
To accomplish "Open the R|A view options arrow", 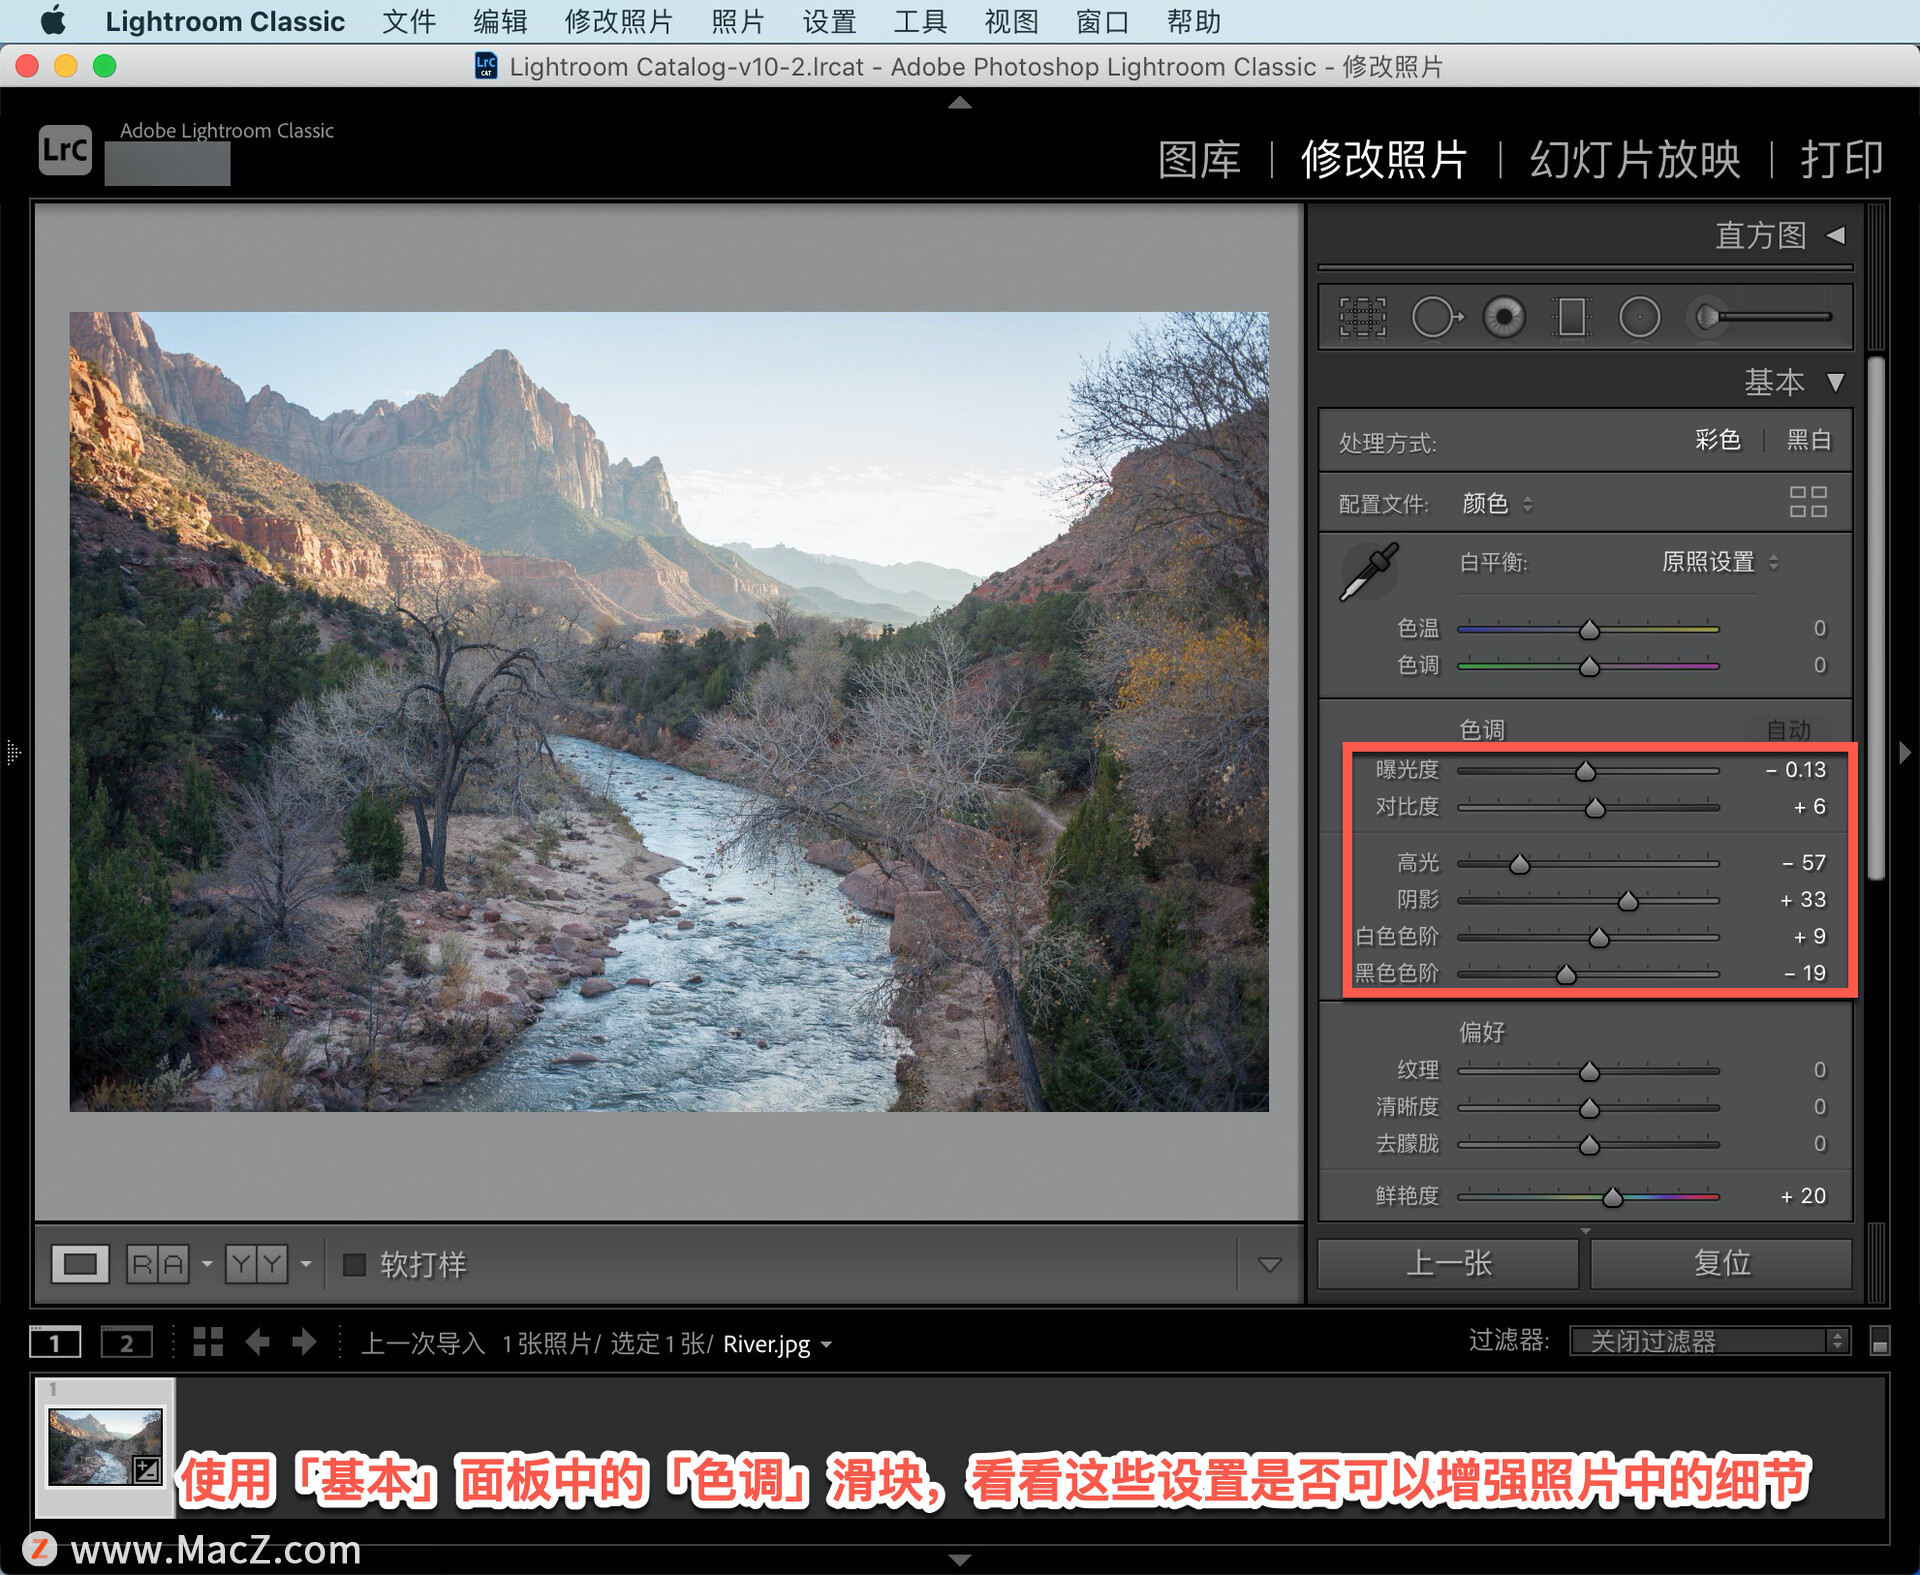I will (207, 1264).
